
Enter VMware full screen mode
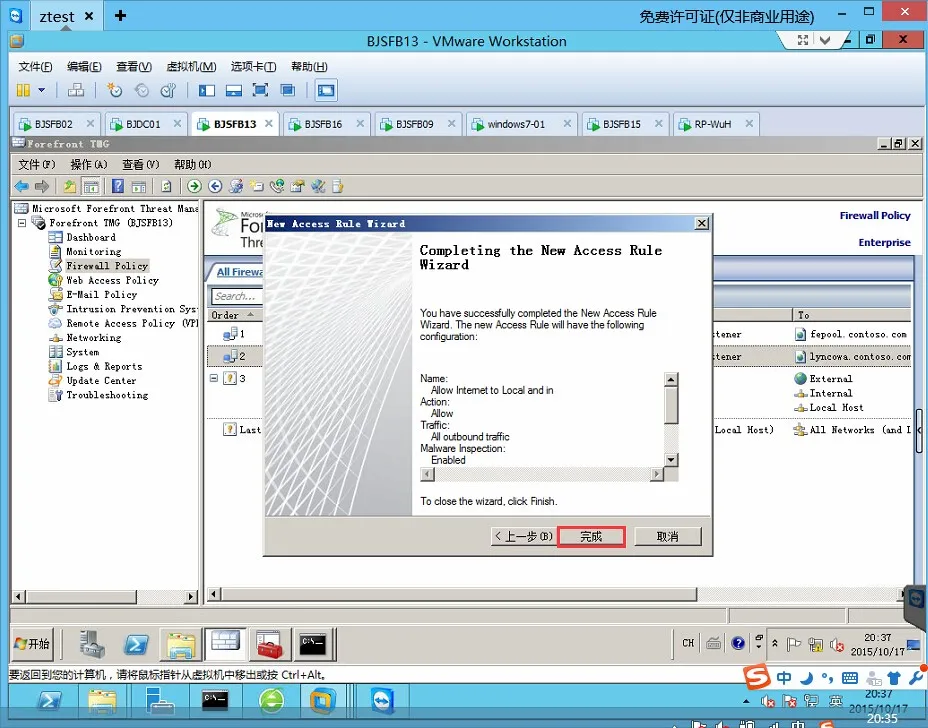pos(260,90)
